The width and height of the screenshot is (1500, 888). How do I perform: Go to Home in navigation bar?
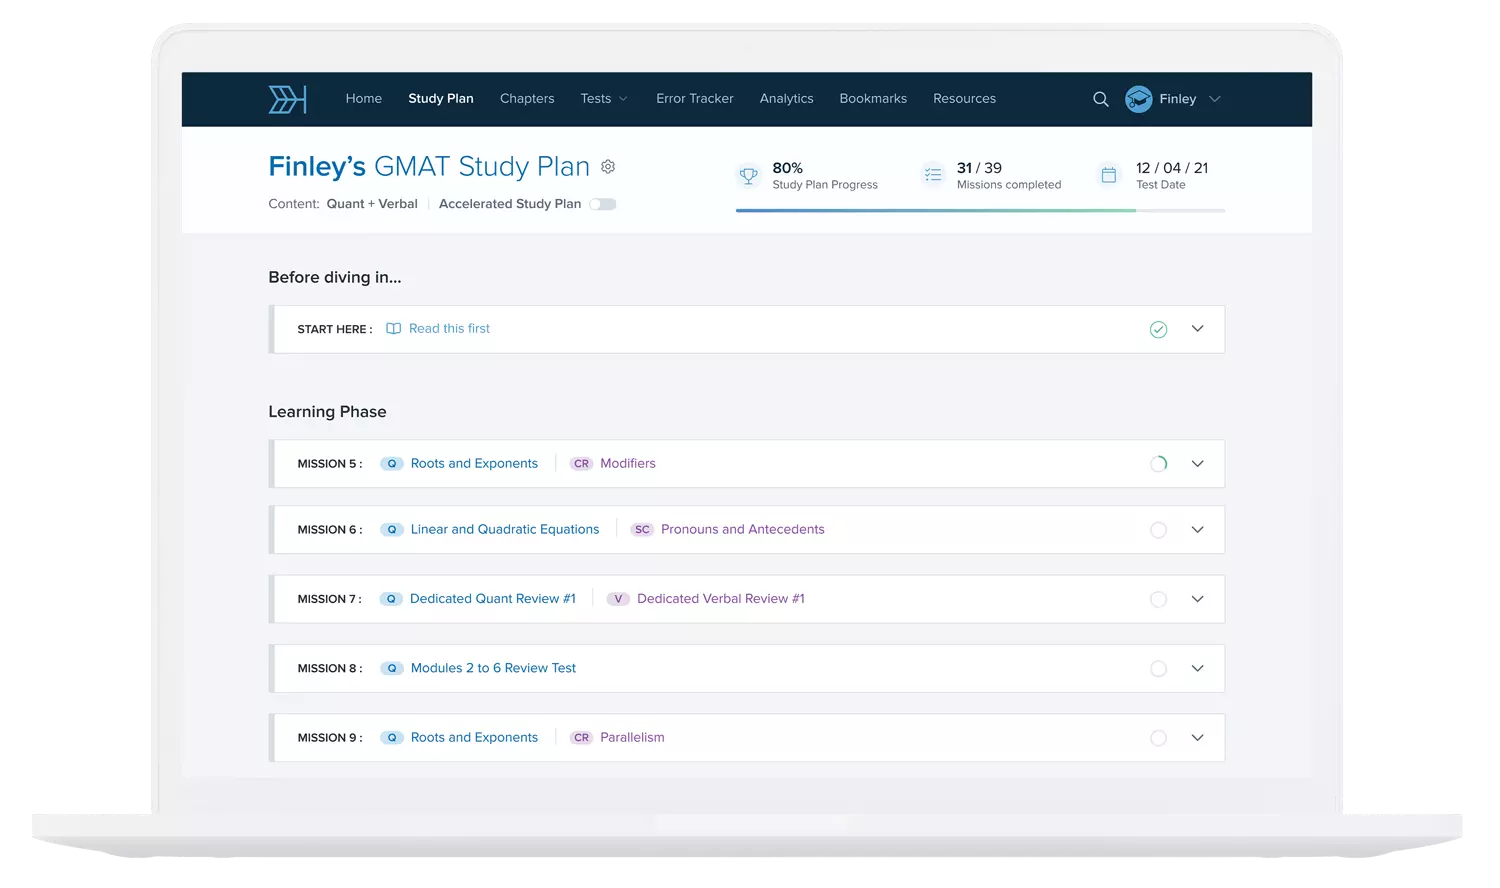point(364,99)
